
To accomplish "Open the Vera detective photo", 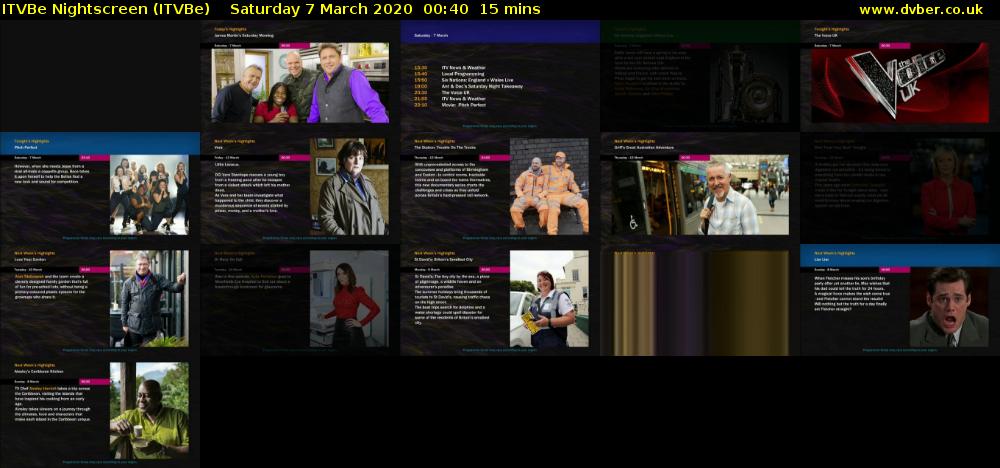I will point(349,187).
